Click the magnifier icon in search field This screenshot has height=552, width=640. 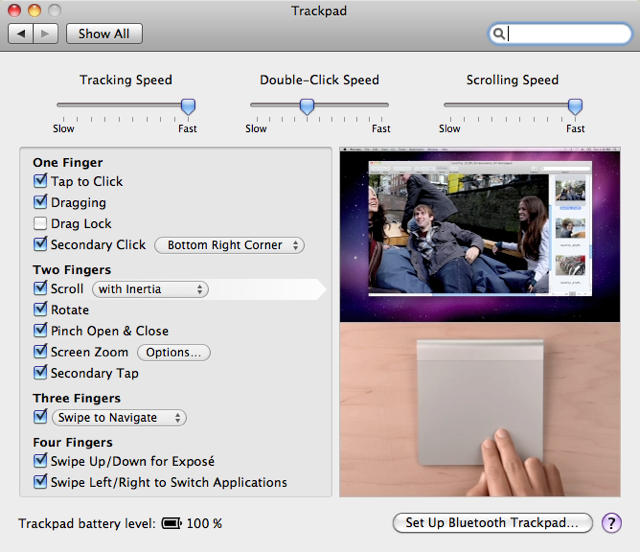click(498, 33)
